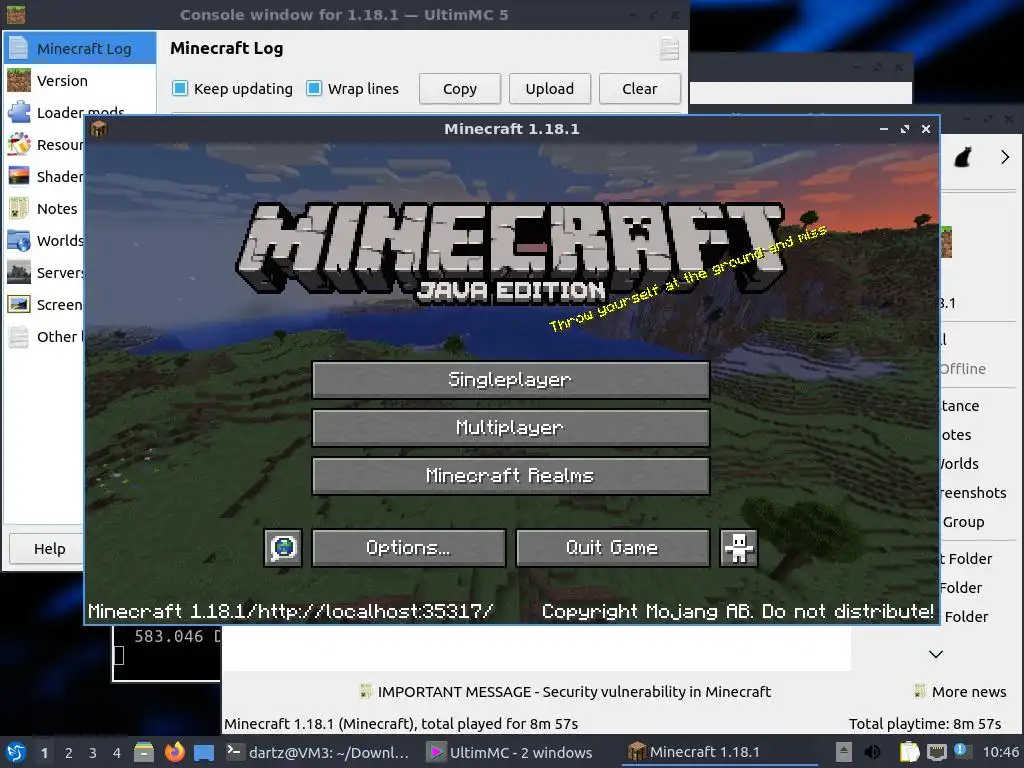The image size is (1024, 768).
Task: Click the Version grass block icon
Action: tap(19, 81)
